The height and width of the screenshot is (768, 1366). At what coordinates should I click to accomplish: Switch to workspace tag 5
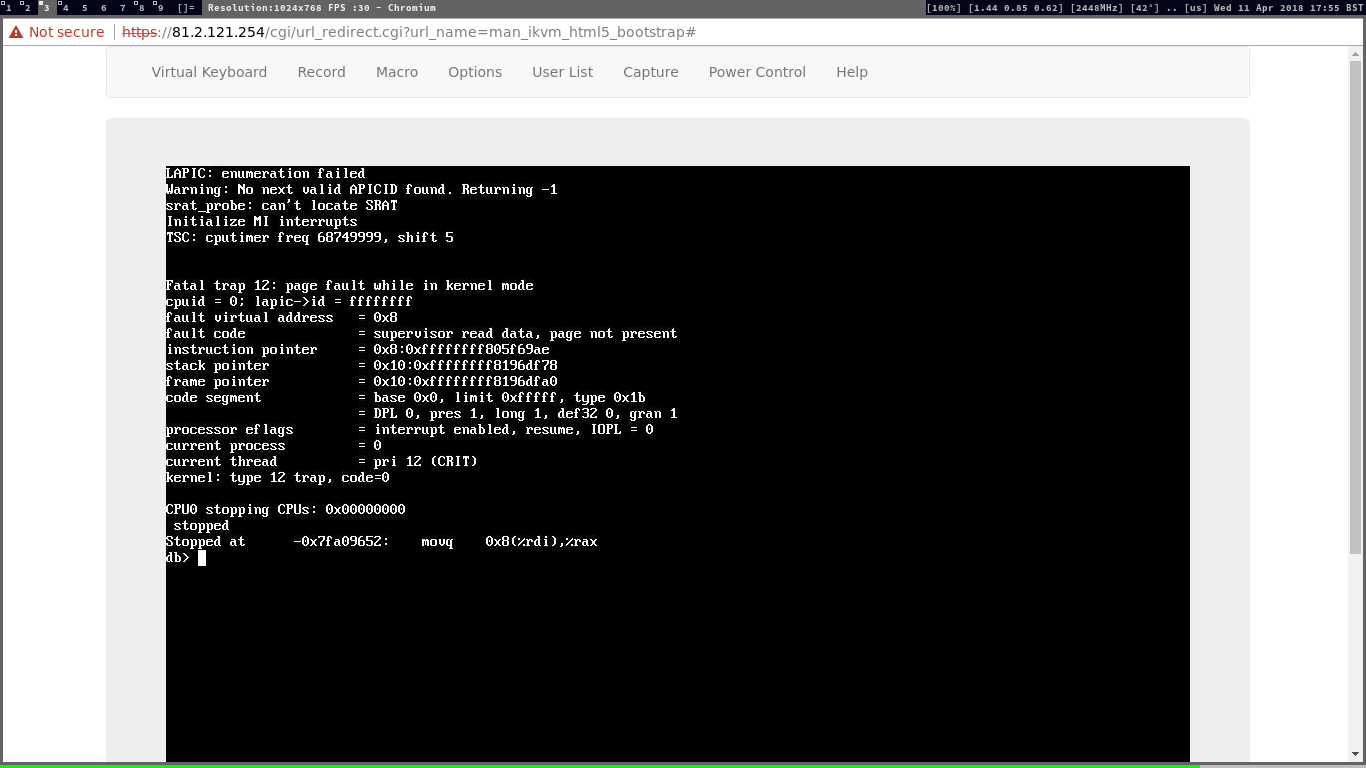(x=84, y=7)
